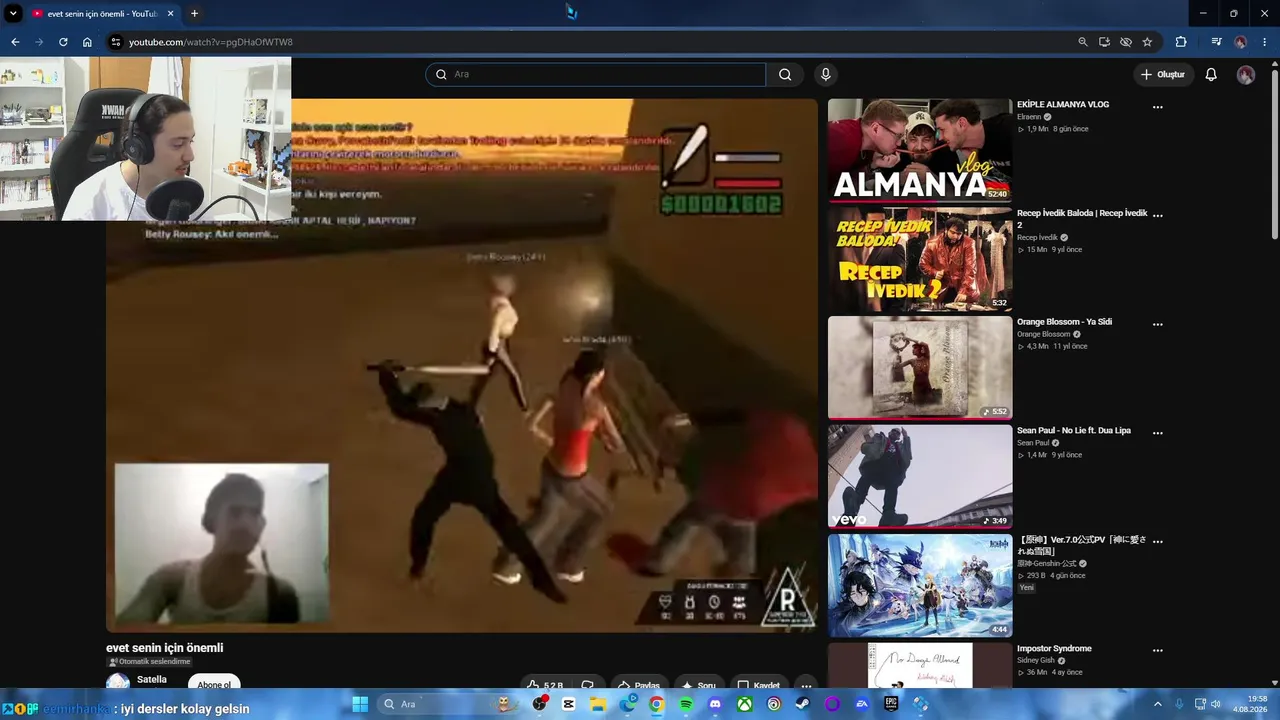Launch Steam from the taskbar
This screenshot has height=720, width=1280.
click(803, 704)
